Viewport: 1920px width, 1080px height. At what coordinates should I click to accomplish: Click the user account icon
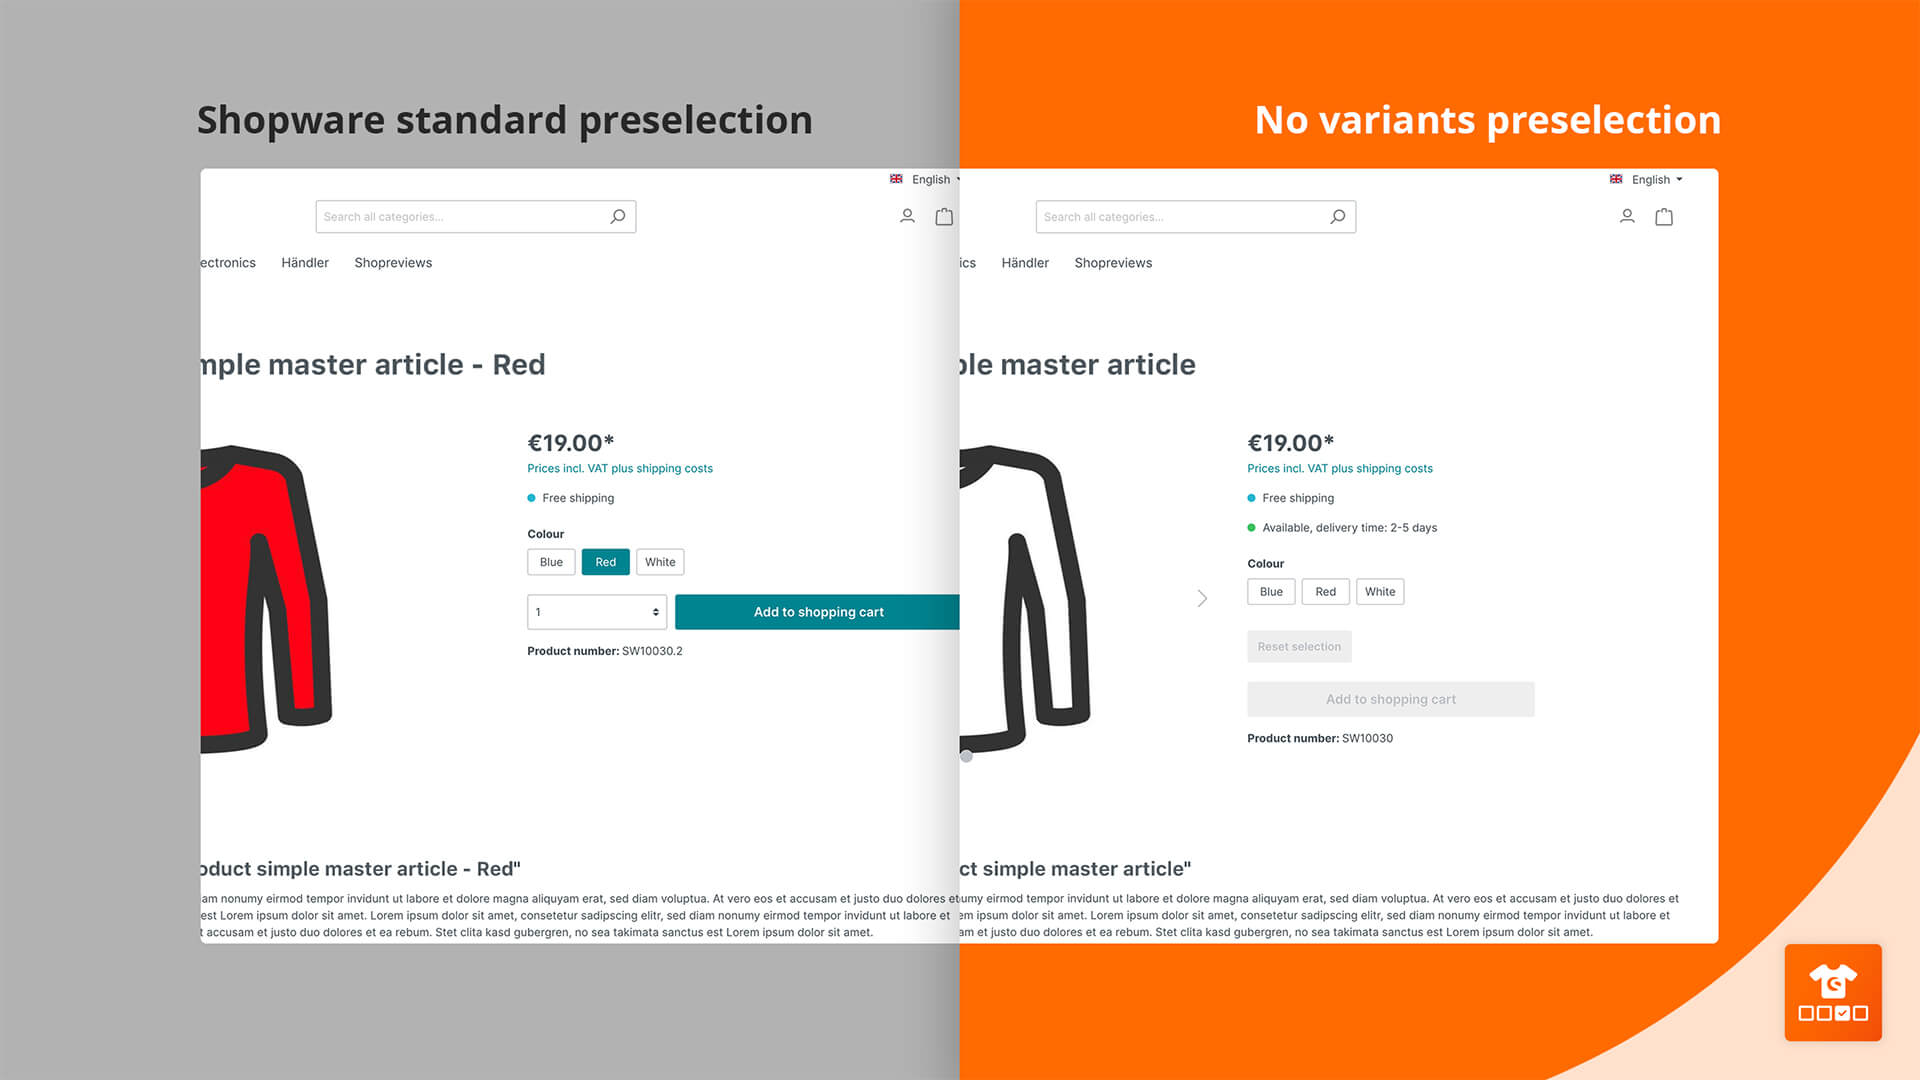[x=907, y=215]
